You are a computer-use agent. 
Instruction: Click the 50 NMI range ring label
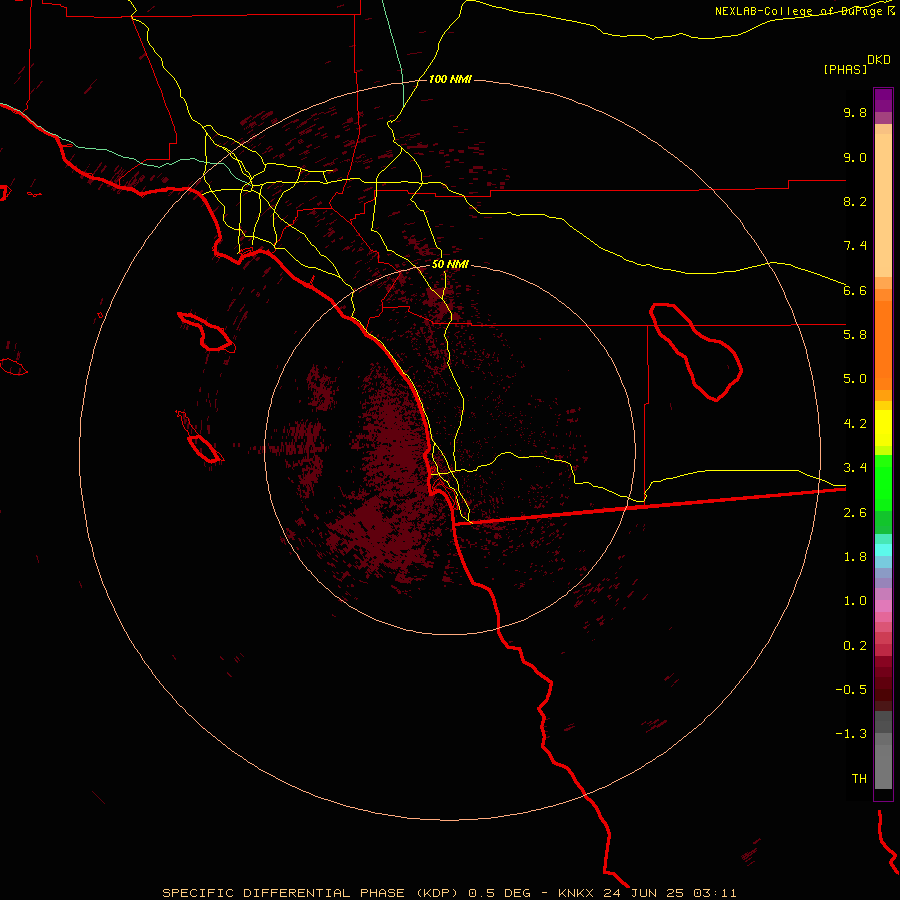[x=450, y=265]
